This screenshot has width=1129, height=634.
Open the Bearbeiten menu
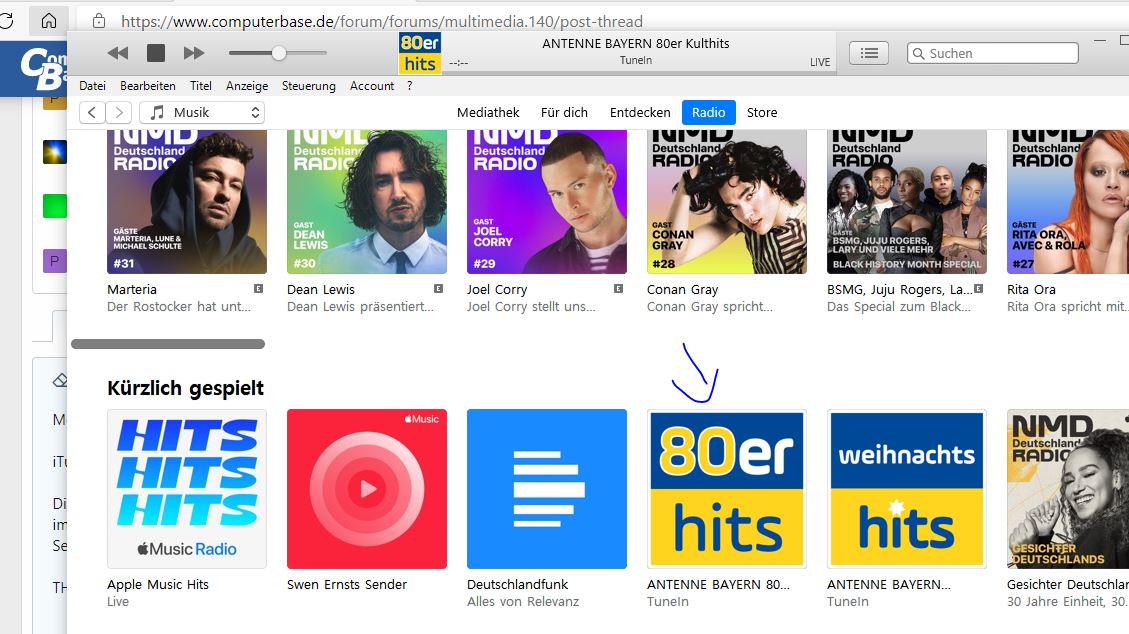coord(148,86)
